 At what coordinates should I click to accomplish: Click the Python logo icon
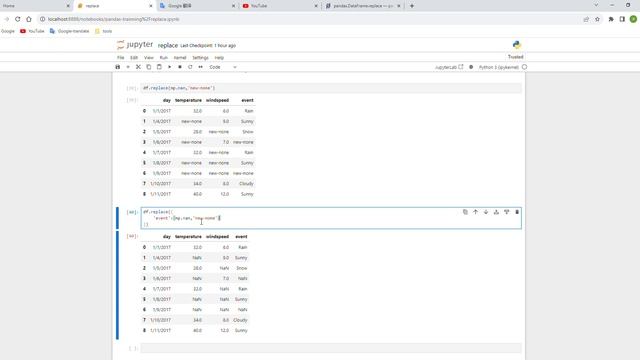516,45
